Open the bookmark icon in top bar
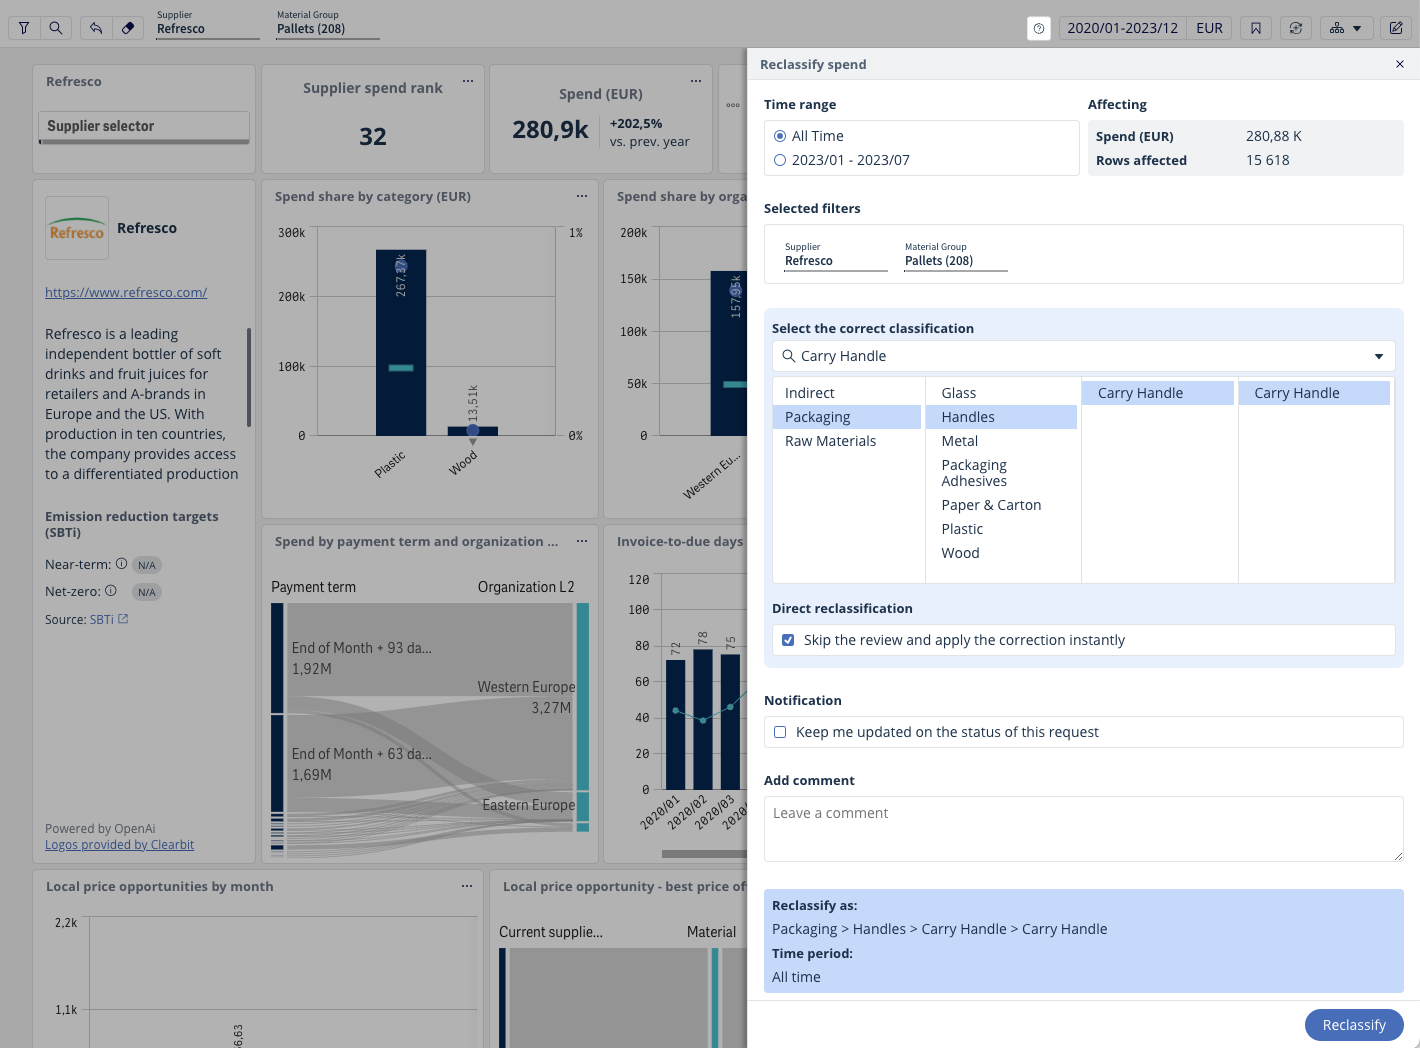 coord(1256,28)
